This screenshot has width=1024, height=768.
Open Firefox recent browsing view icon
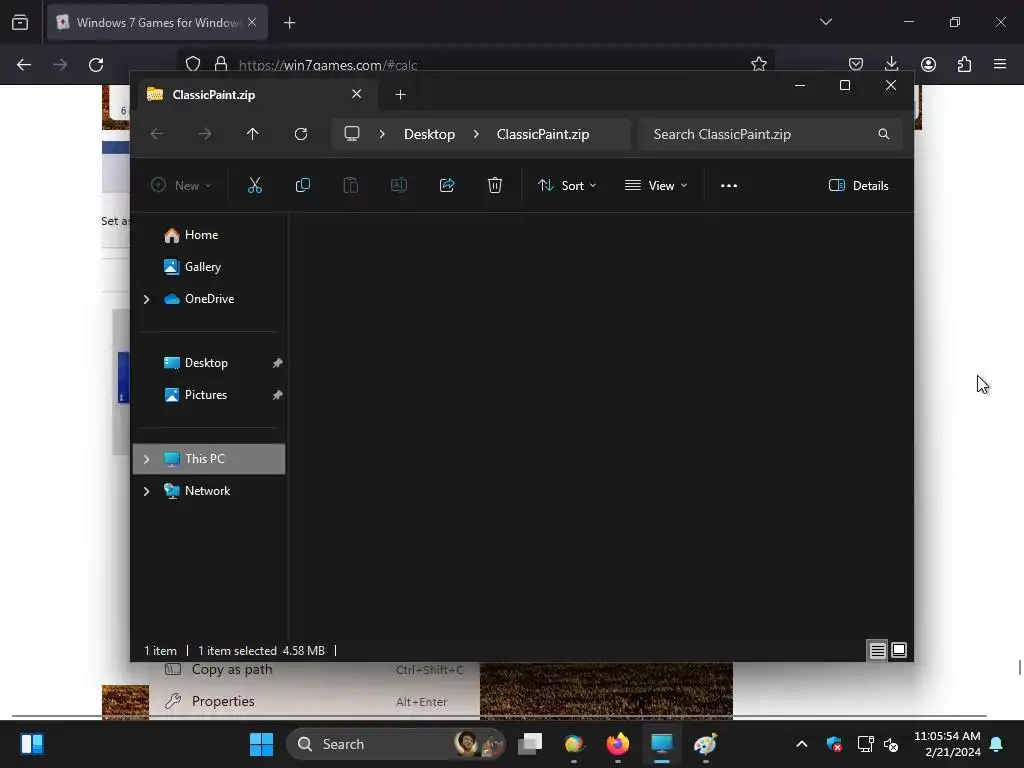tap(20, 23)
